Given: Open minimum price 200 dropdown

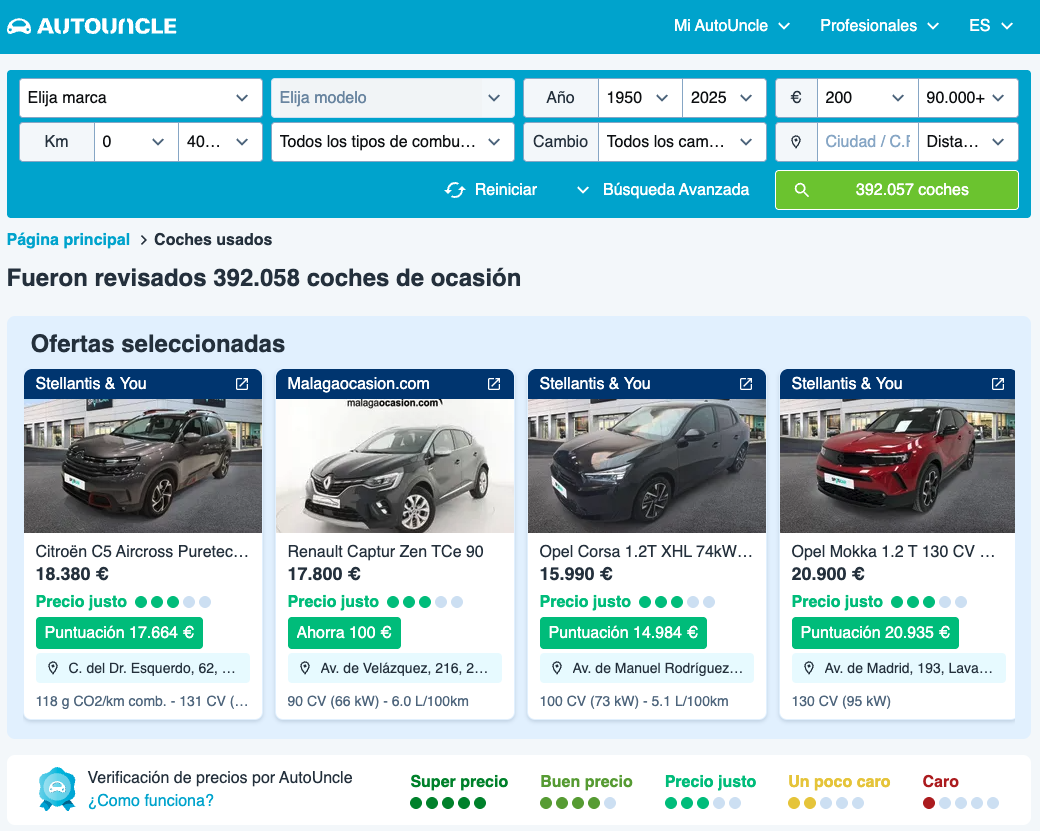Looking at the screenshot, I should (x=868, y=97).
